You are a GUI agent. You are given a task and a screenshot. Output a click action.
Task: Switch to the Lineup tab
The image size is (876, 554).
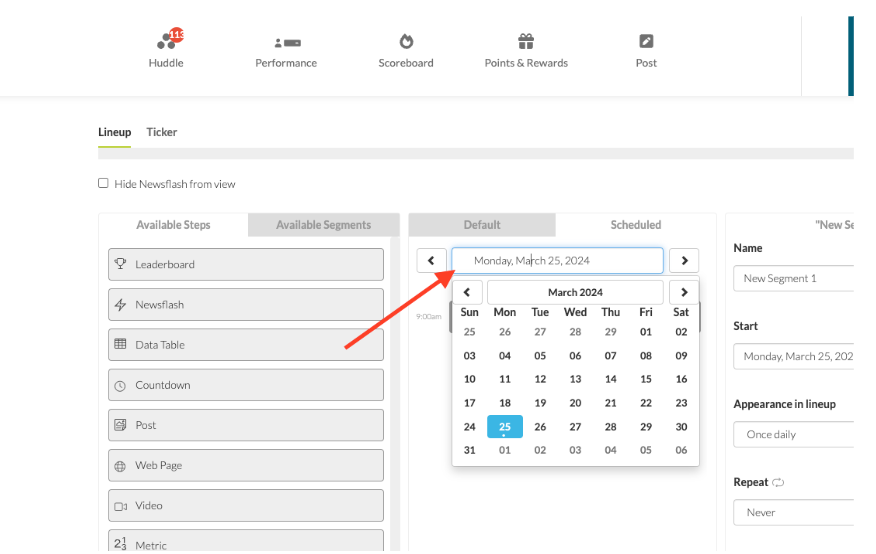[x=115, y=132]
